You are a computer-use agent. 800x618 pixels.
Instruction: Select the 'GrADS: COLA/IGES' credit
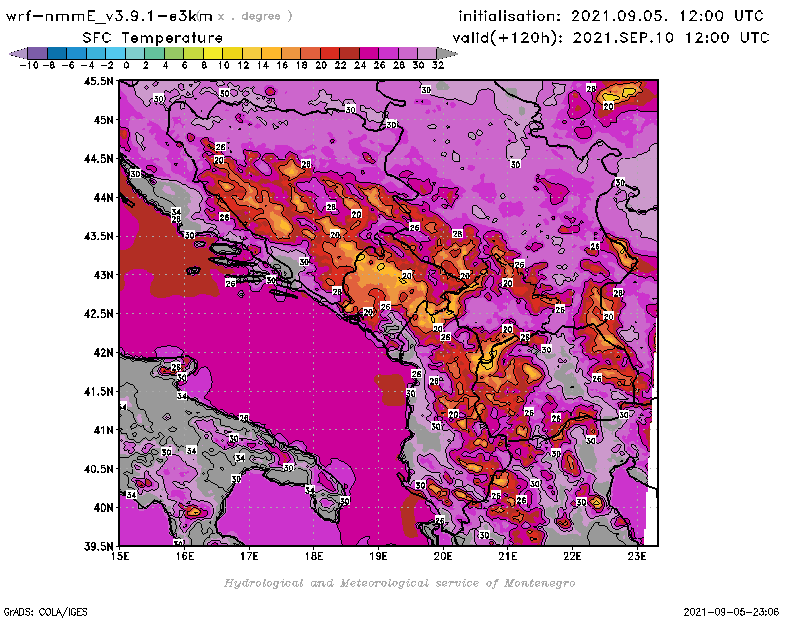[45, 612]
